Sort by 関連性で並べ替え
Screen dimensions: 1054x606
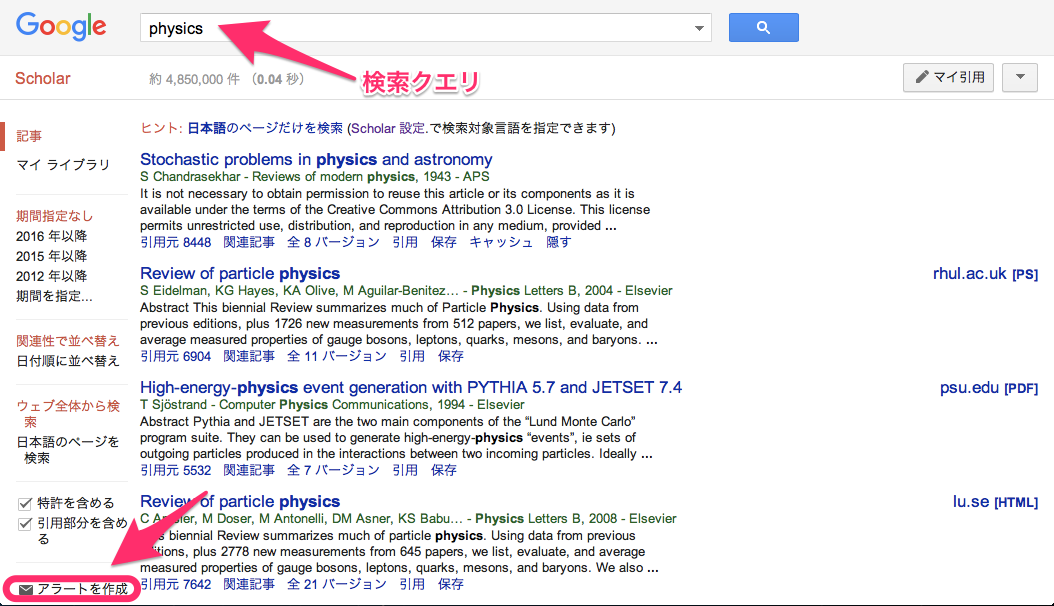[68, 341]
